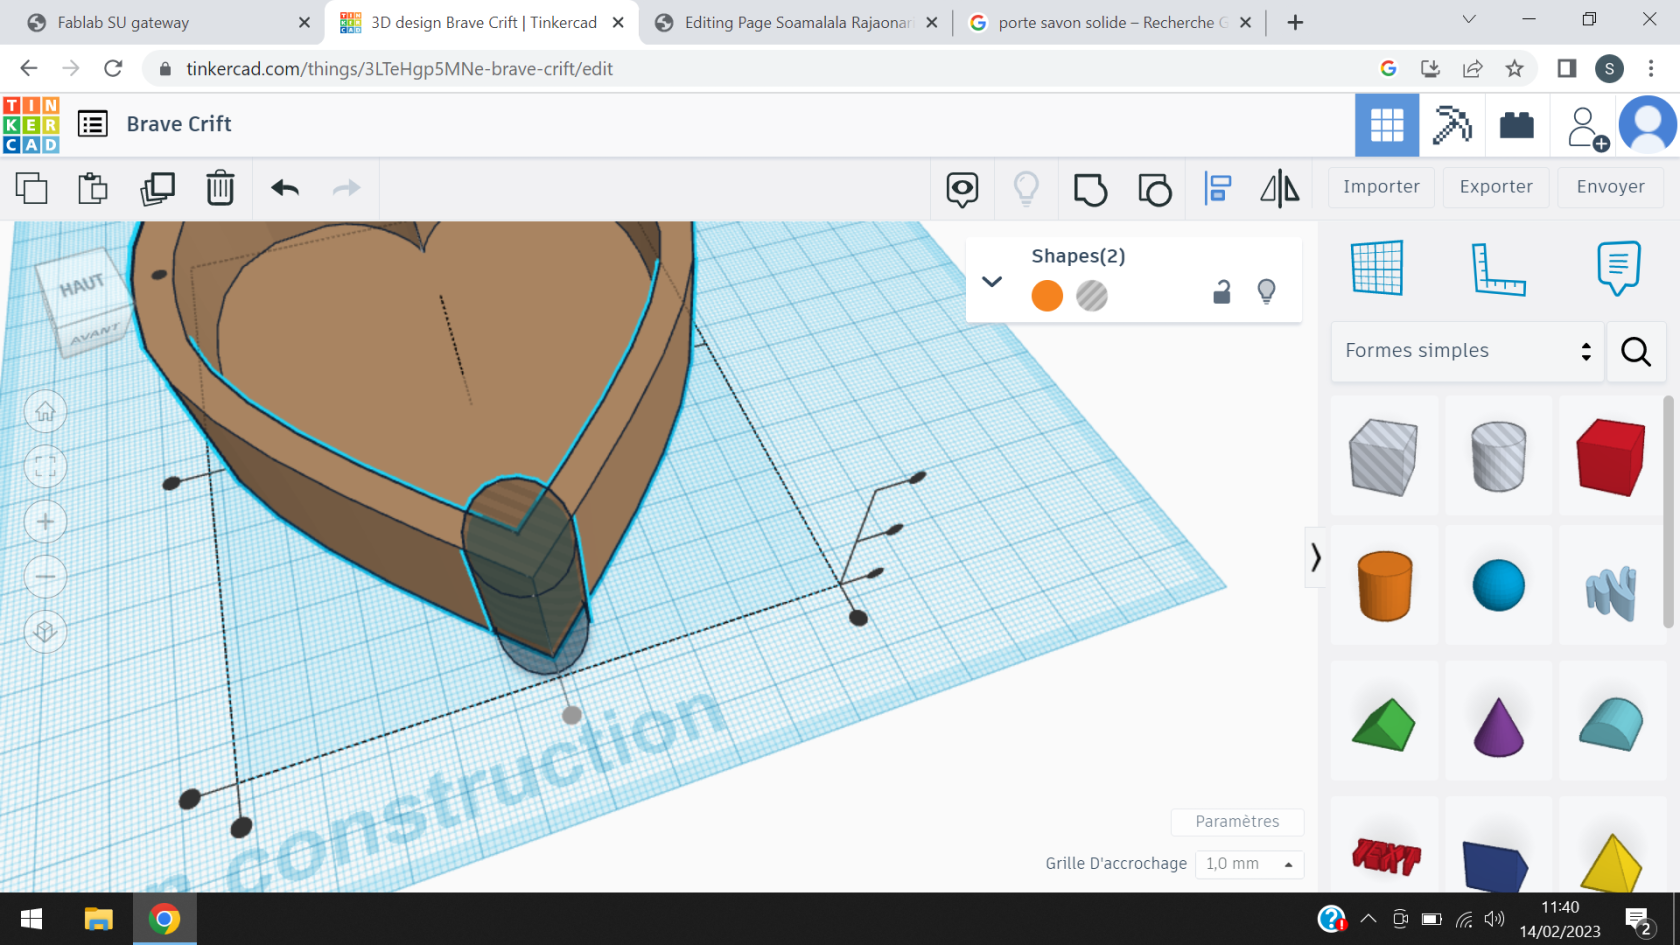This screenshot has width=1680, height=945.
Task: Pick the orange cylinder shape
Action: point(1385,586)
